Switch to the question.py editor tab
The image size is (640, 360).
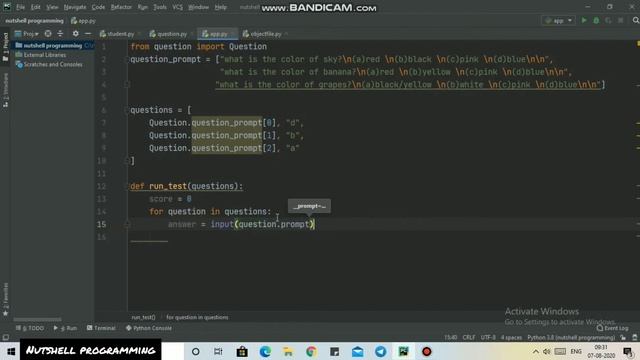click(171, 34)
